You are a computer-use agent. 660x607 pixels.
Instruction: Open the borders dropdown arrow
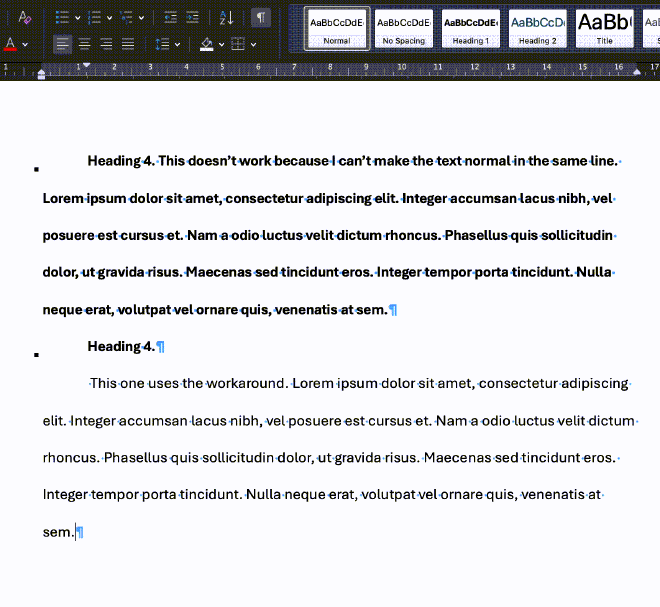point(252,45)
